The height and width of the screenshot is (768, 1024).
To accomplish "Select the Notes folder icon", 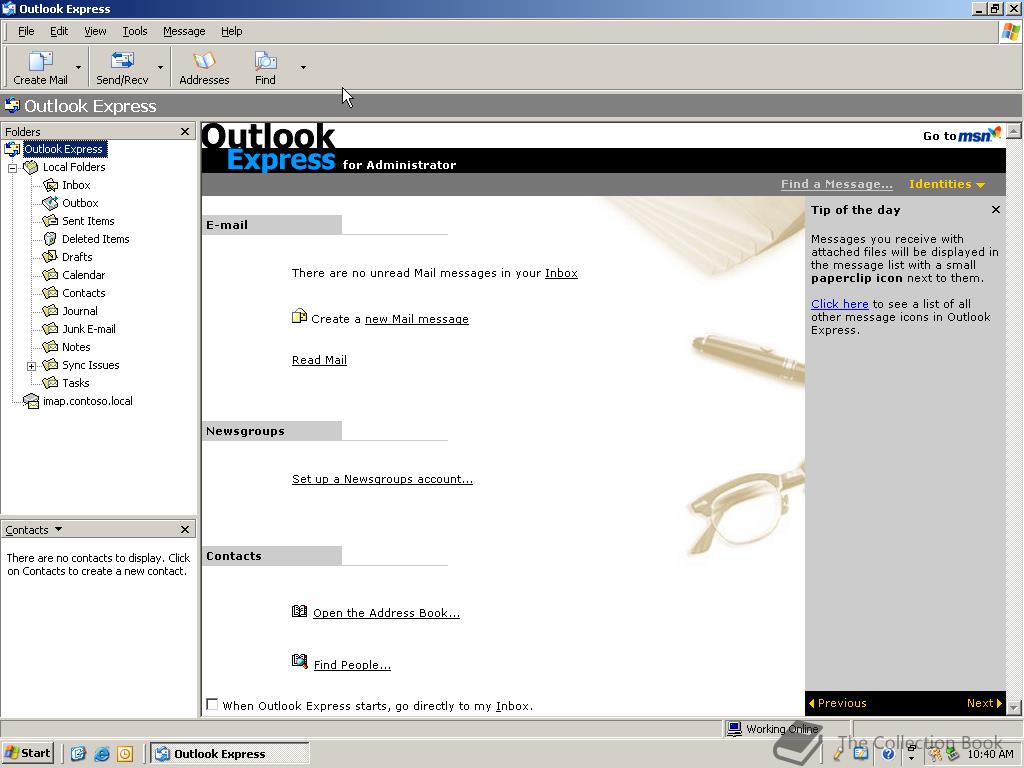I will (x=50, y=347).
